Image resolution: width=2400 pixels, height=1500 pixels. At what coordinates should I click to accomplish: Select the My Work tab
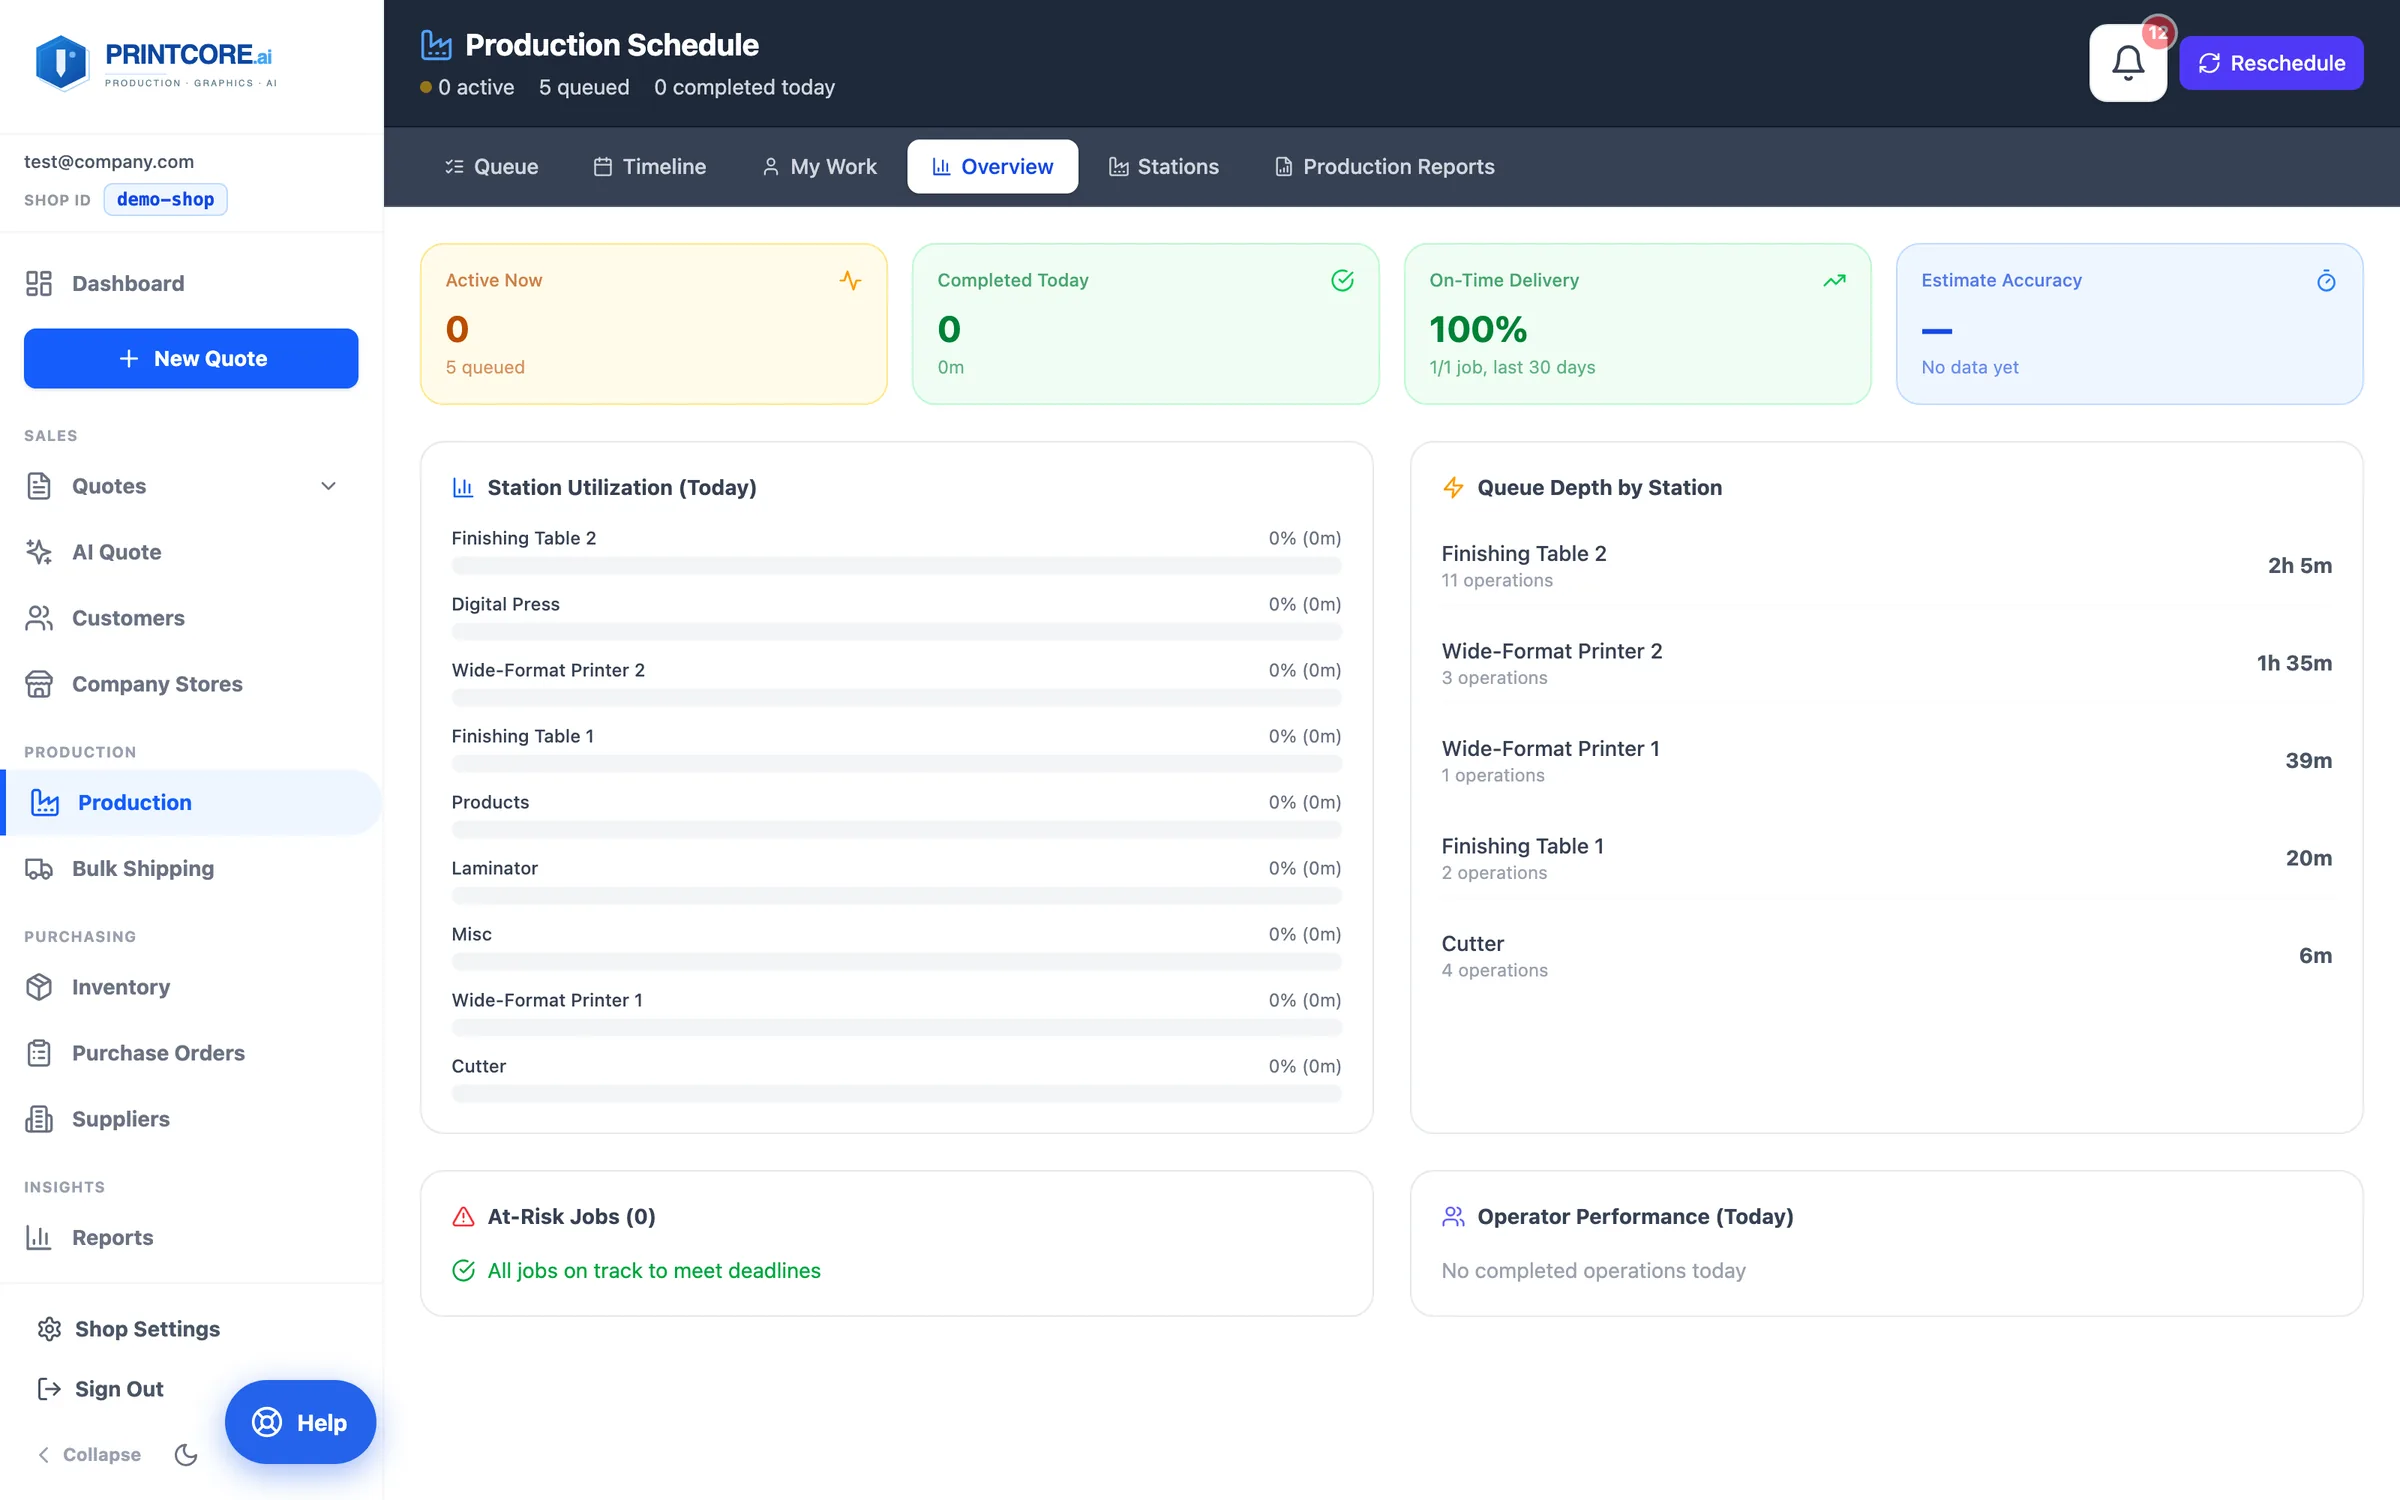point(819,166)
